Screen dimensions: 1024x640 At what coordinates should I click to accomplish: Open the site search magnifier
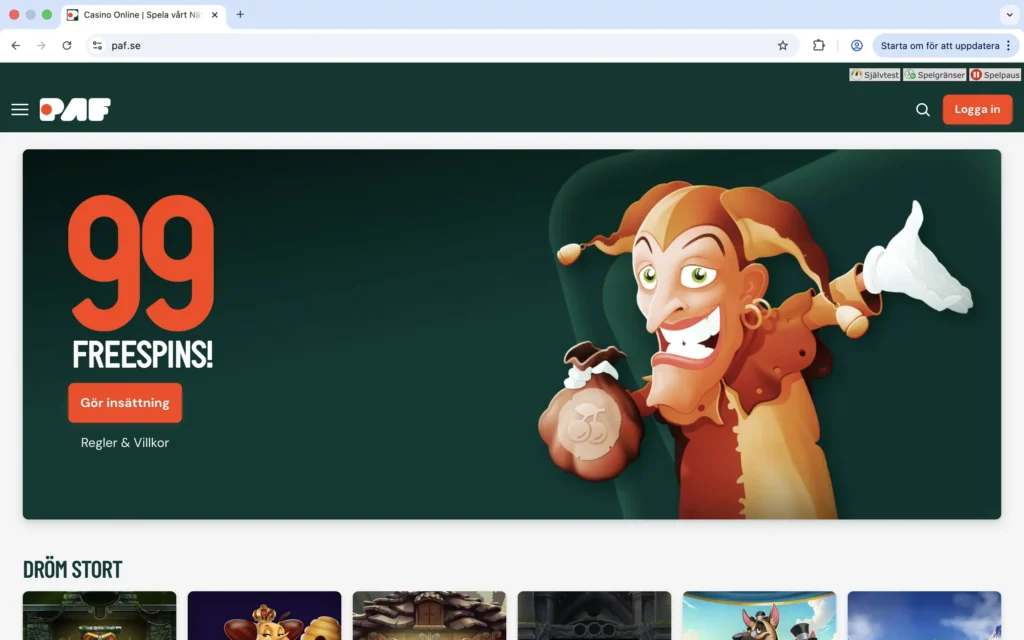coord(923,110)
